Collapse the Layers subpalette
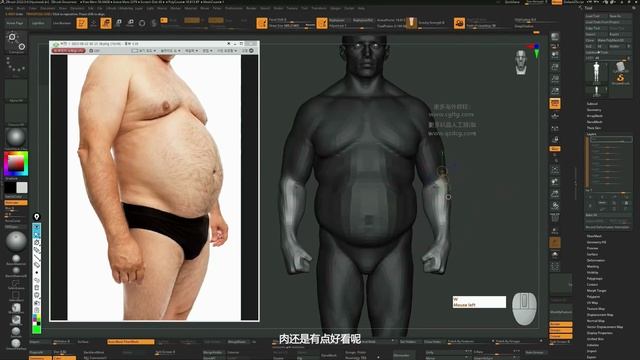The image size is (640, 360). (591, 134)
